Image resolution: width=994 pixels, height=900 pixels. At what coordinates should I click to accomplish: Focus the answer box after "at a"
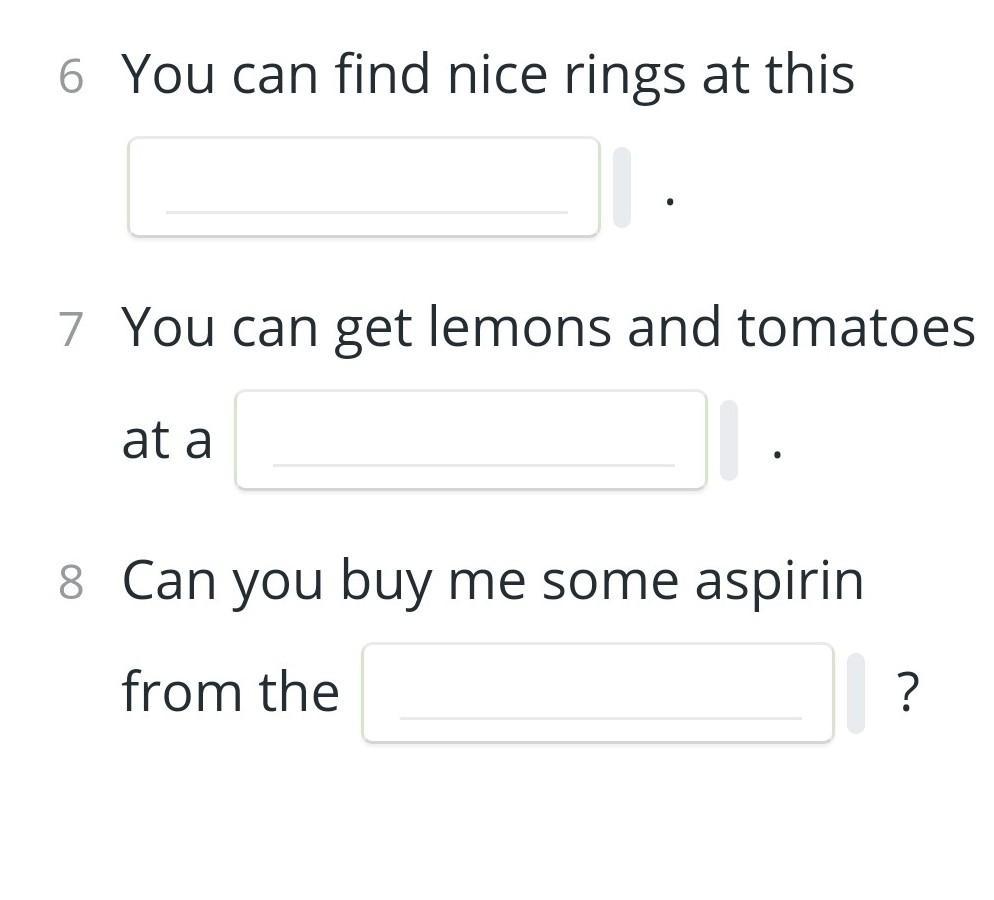point(471,439)
